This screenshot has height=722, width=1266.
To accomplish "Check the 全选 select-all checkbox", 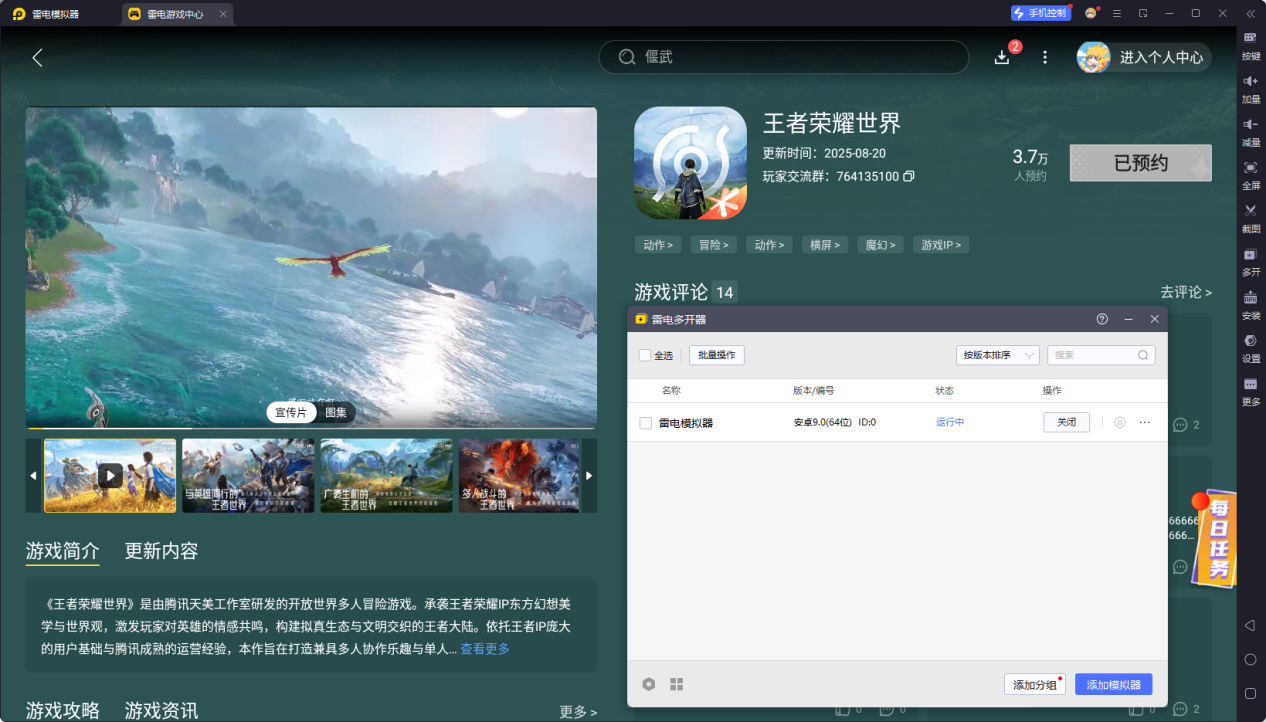I will point(645,355).
